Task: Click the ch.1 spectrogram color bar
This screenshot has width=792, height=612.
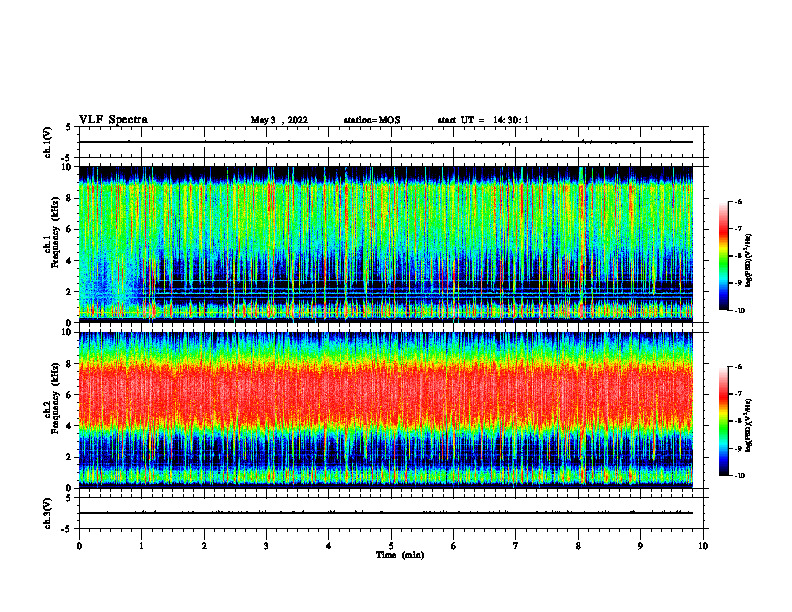Action: tap(723, 256)
